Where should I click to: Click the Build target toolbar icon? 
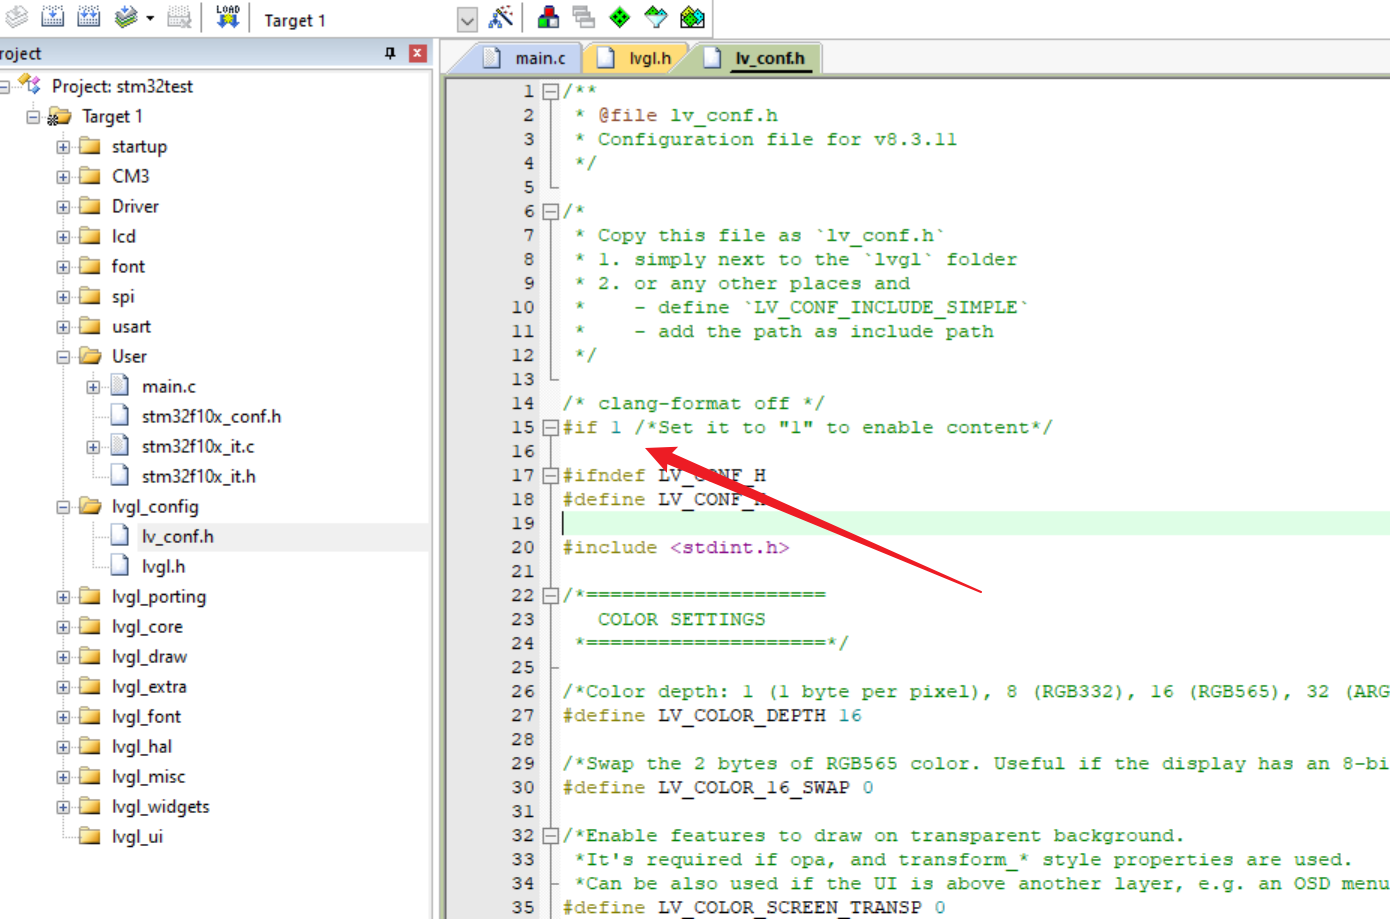click(x=53, y=17)
